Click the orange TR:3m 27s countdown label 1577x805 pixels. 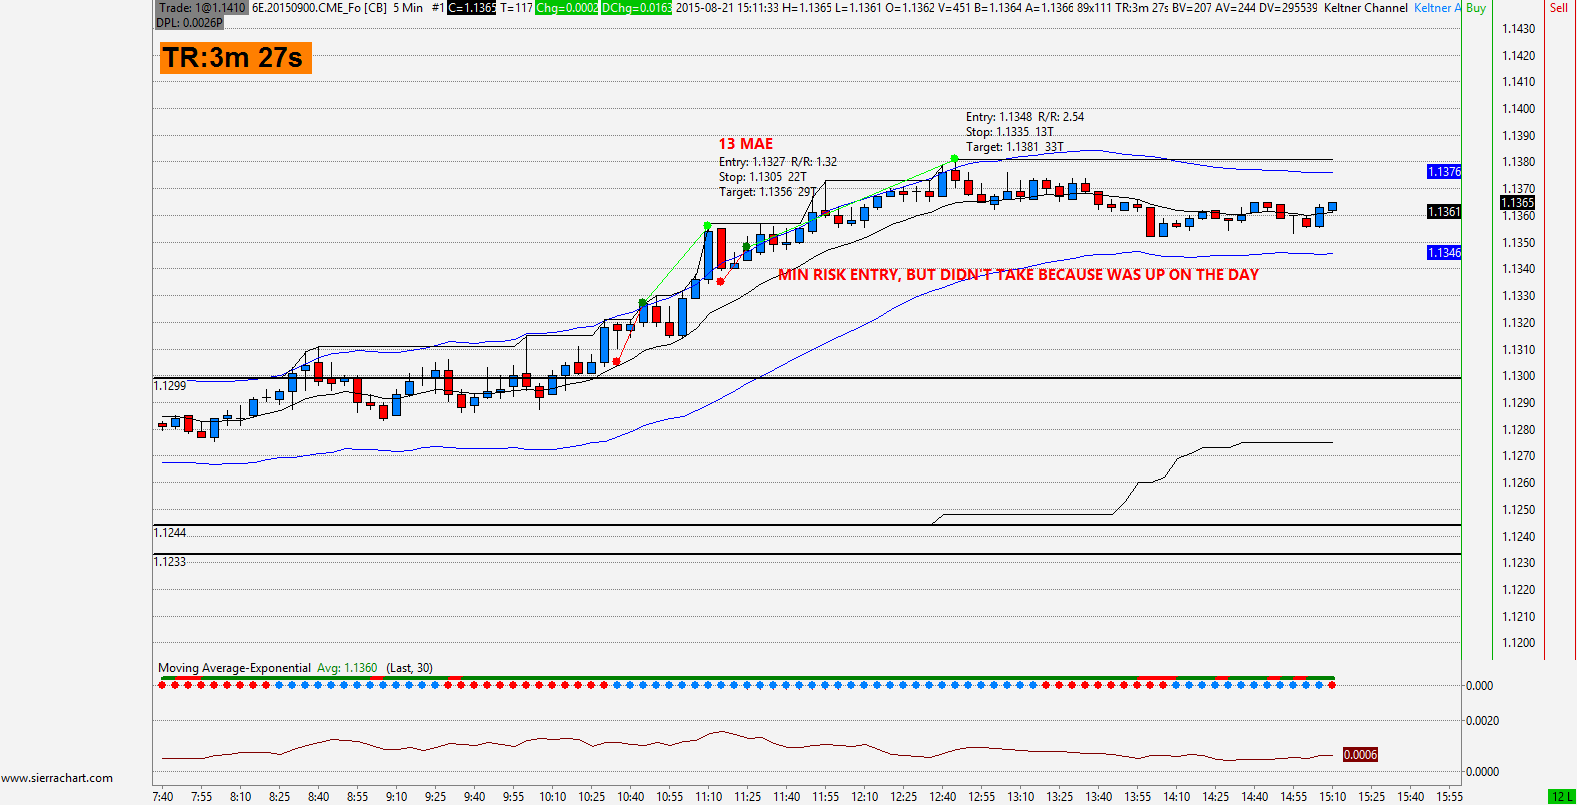pos(235,58)
